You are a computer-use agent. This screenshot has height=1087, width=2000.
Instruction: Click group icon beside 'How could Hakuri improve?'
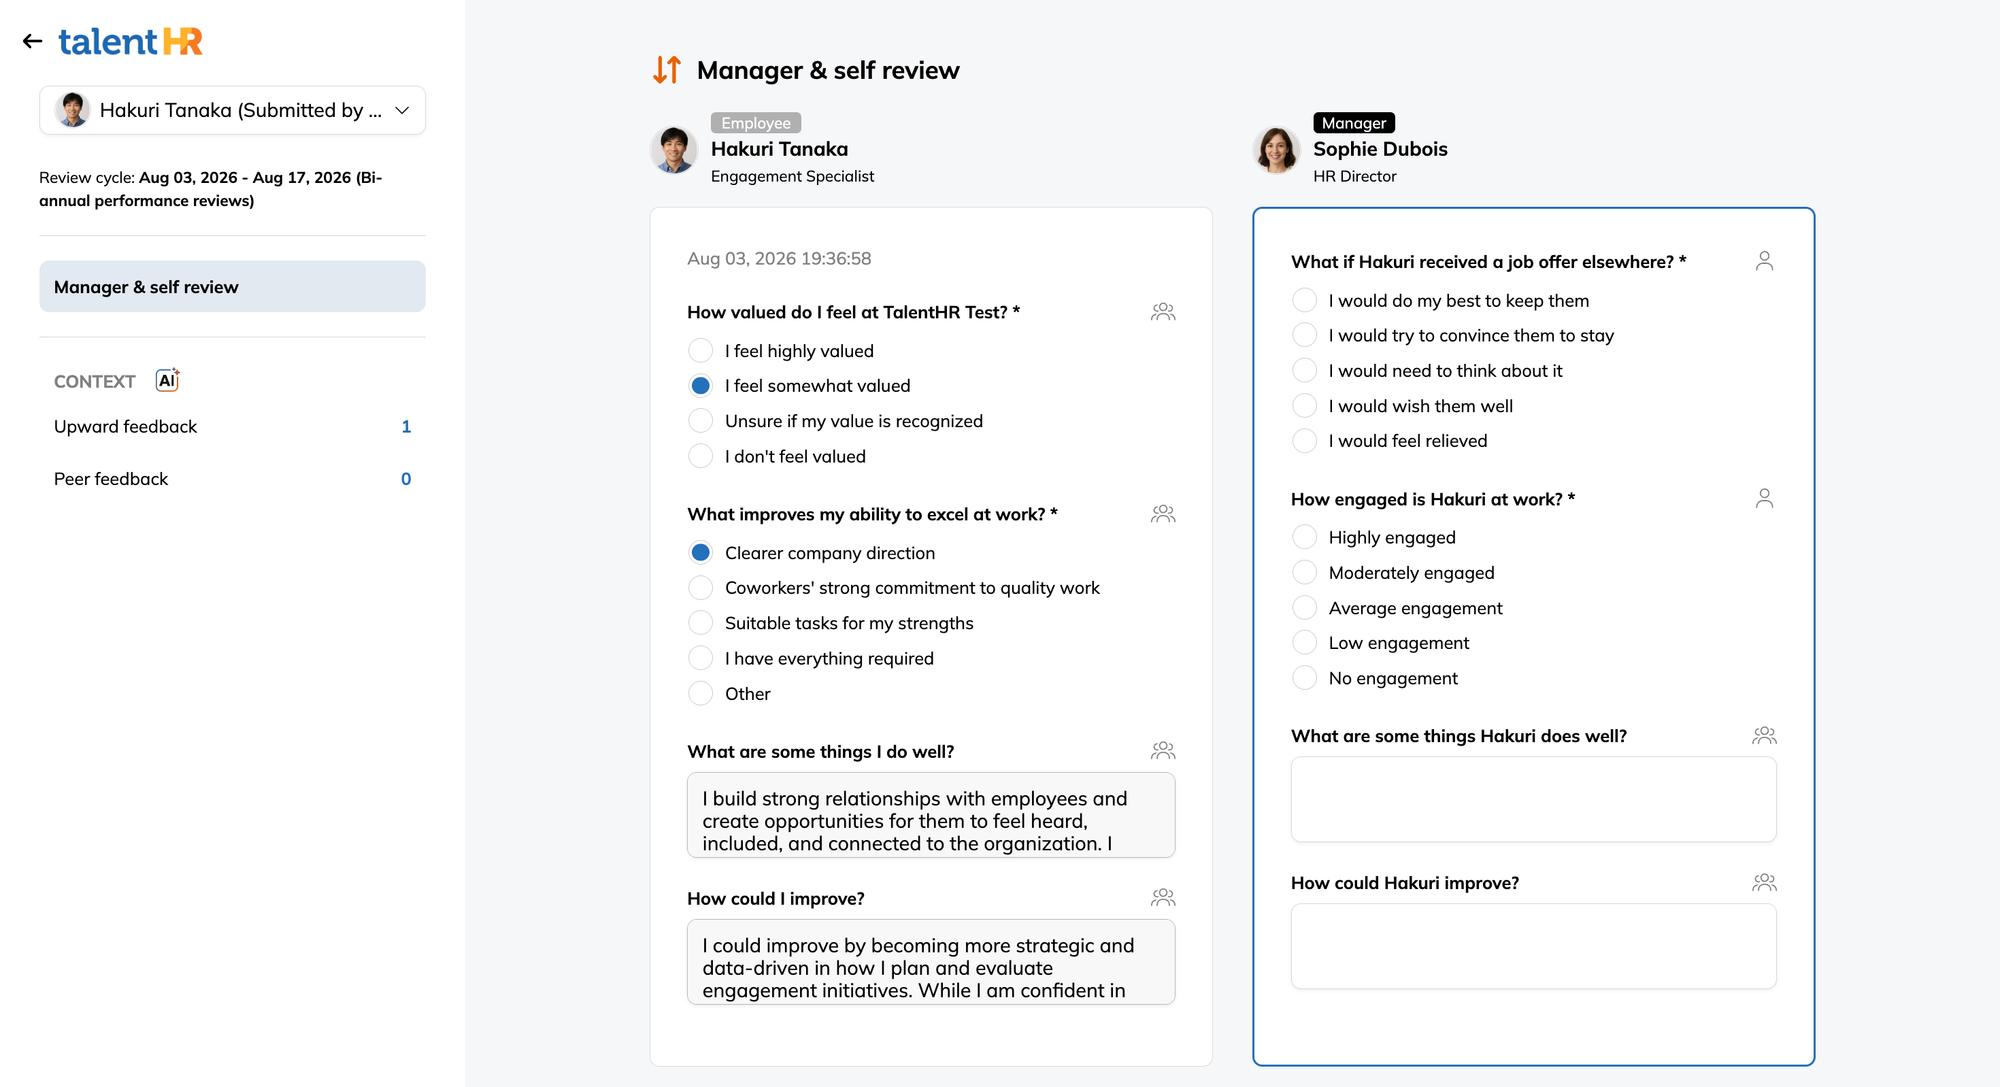point(1764,882)
